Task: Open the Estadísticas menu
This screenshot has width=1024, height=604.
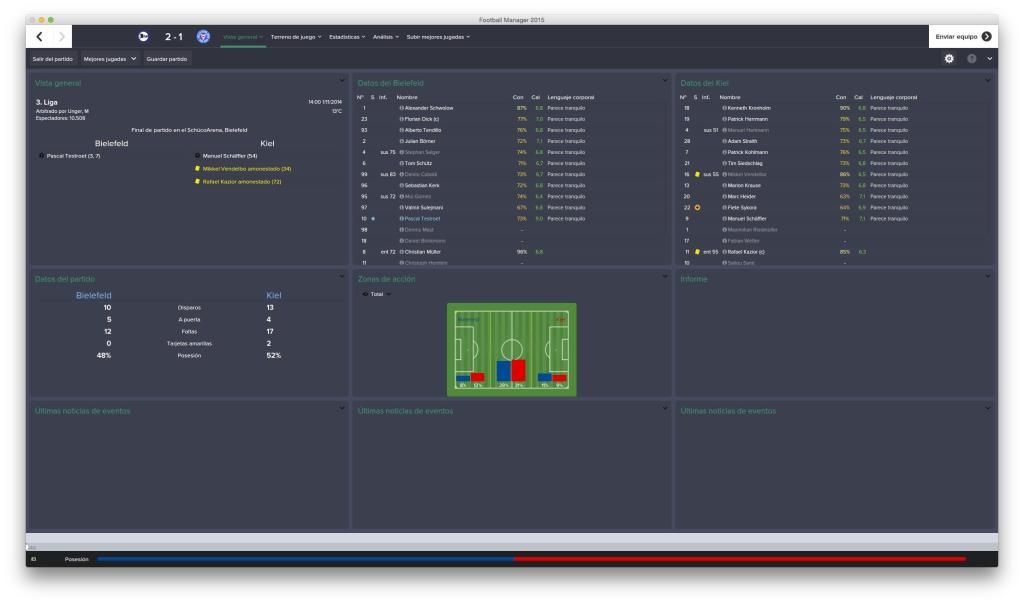Action: 347,37
